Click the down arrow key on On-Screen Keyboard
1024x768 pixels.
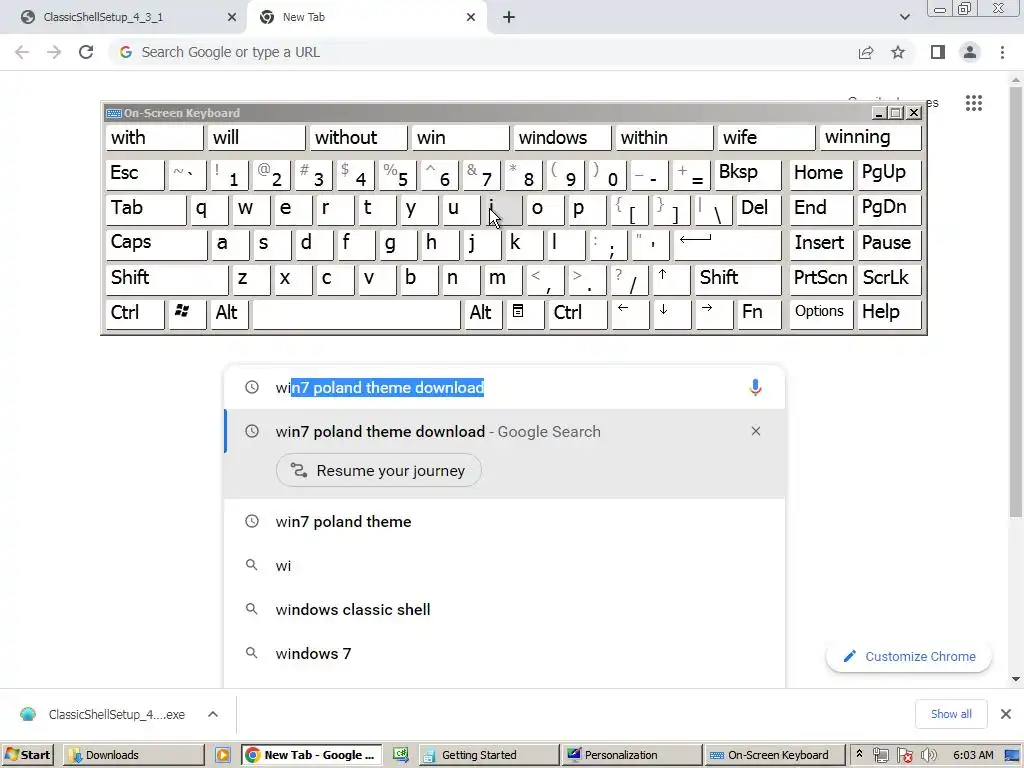[671, 314]
